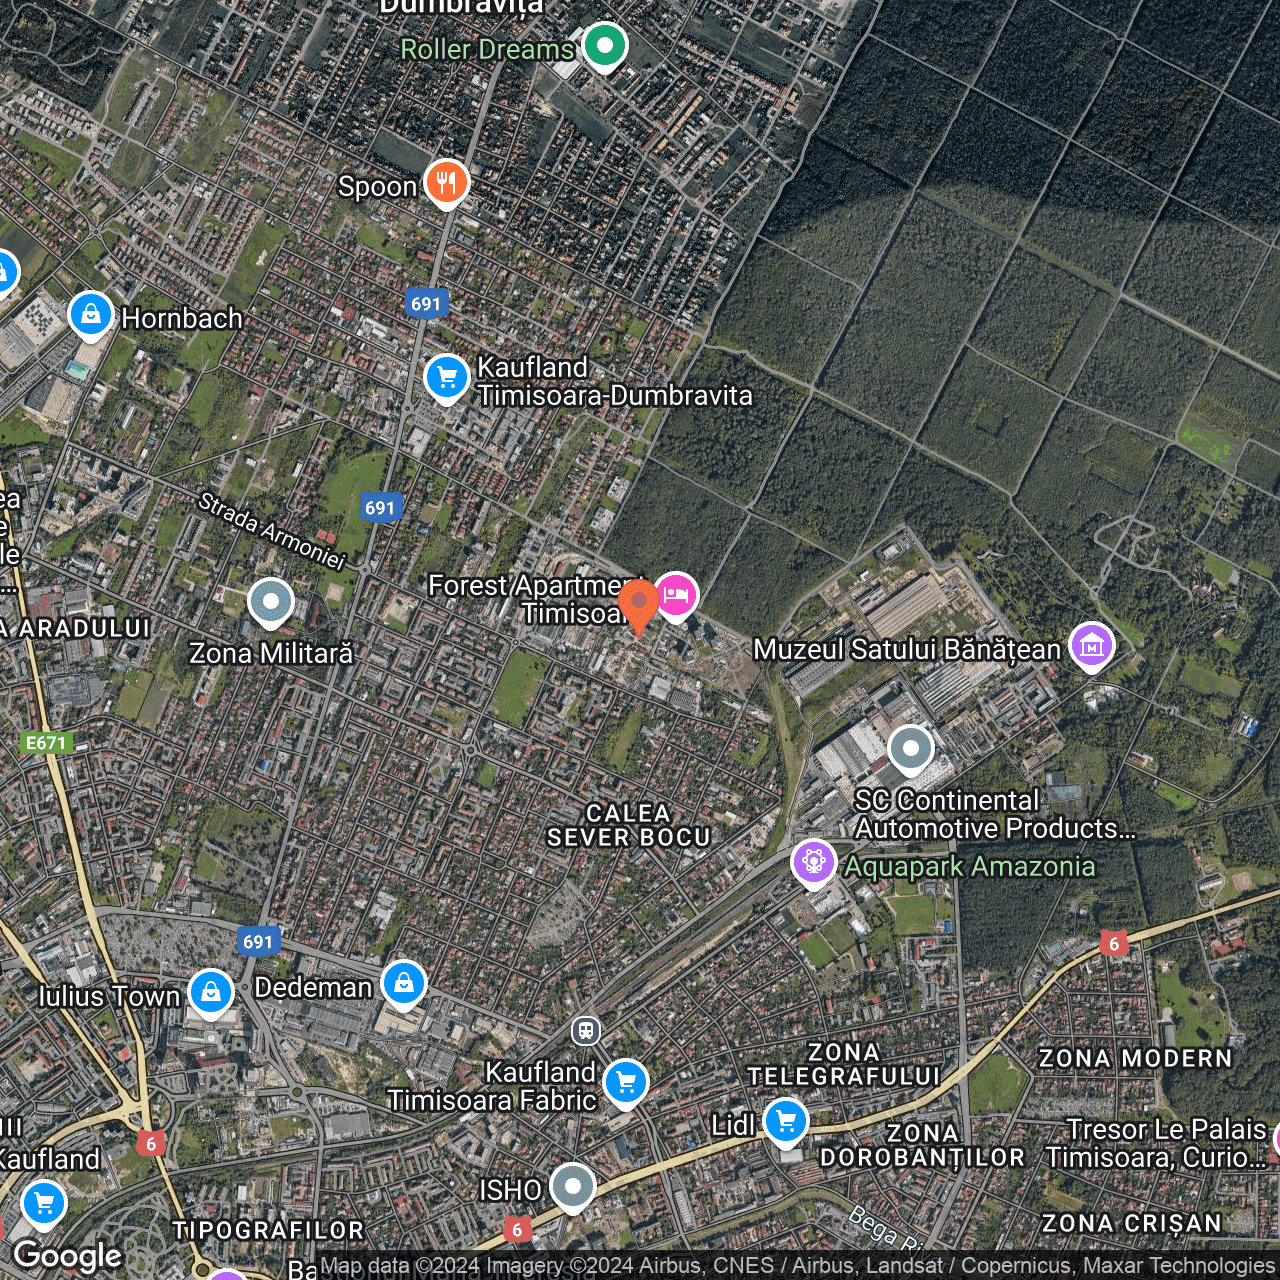The width and height of the screenshot is (1280, 1280).
Task: Click the Iulius Town shopping marker
Action: 210,992
